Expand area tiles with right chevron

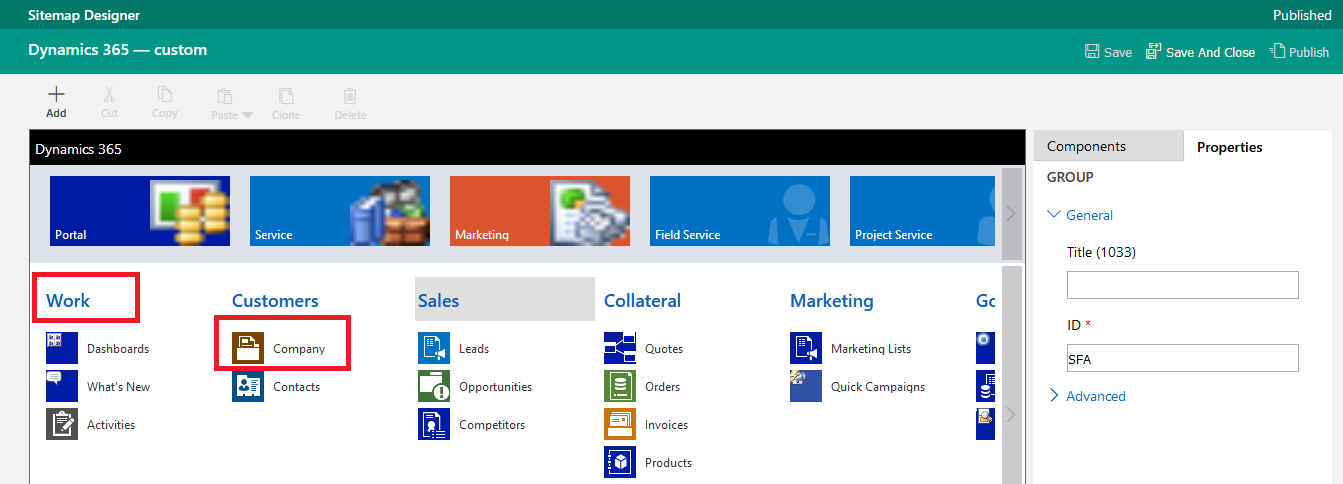click(x=1011, y=213)
